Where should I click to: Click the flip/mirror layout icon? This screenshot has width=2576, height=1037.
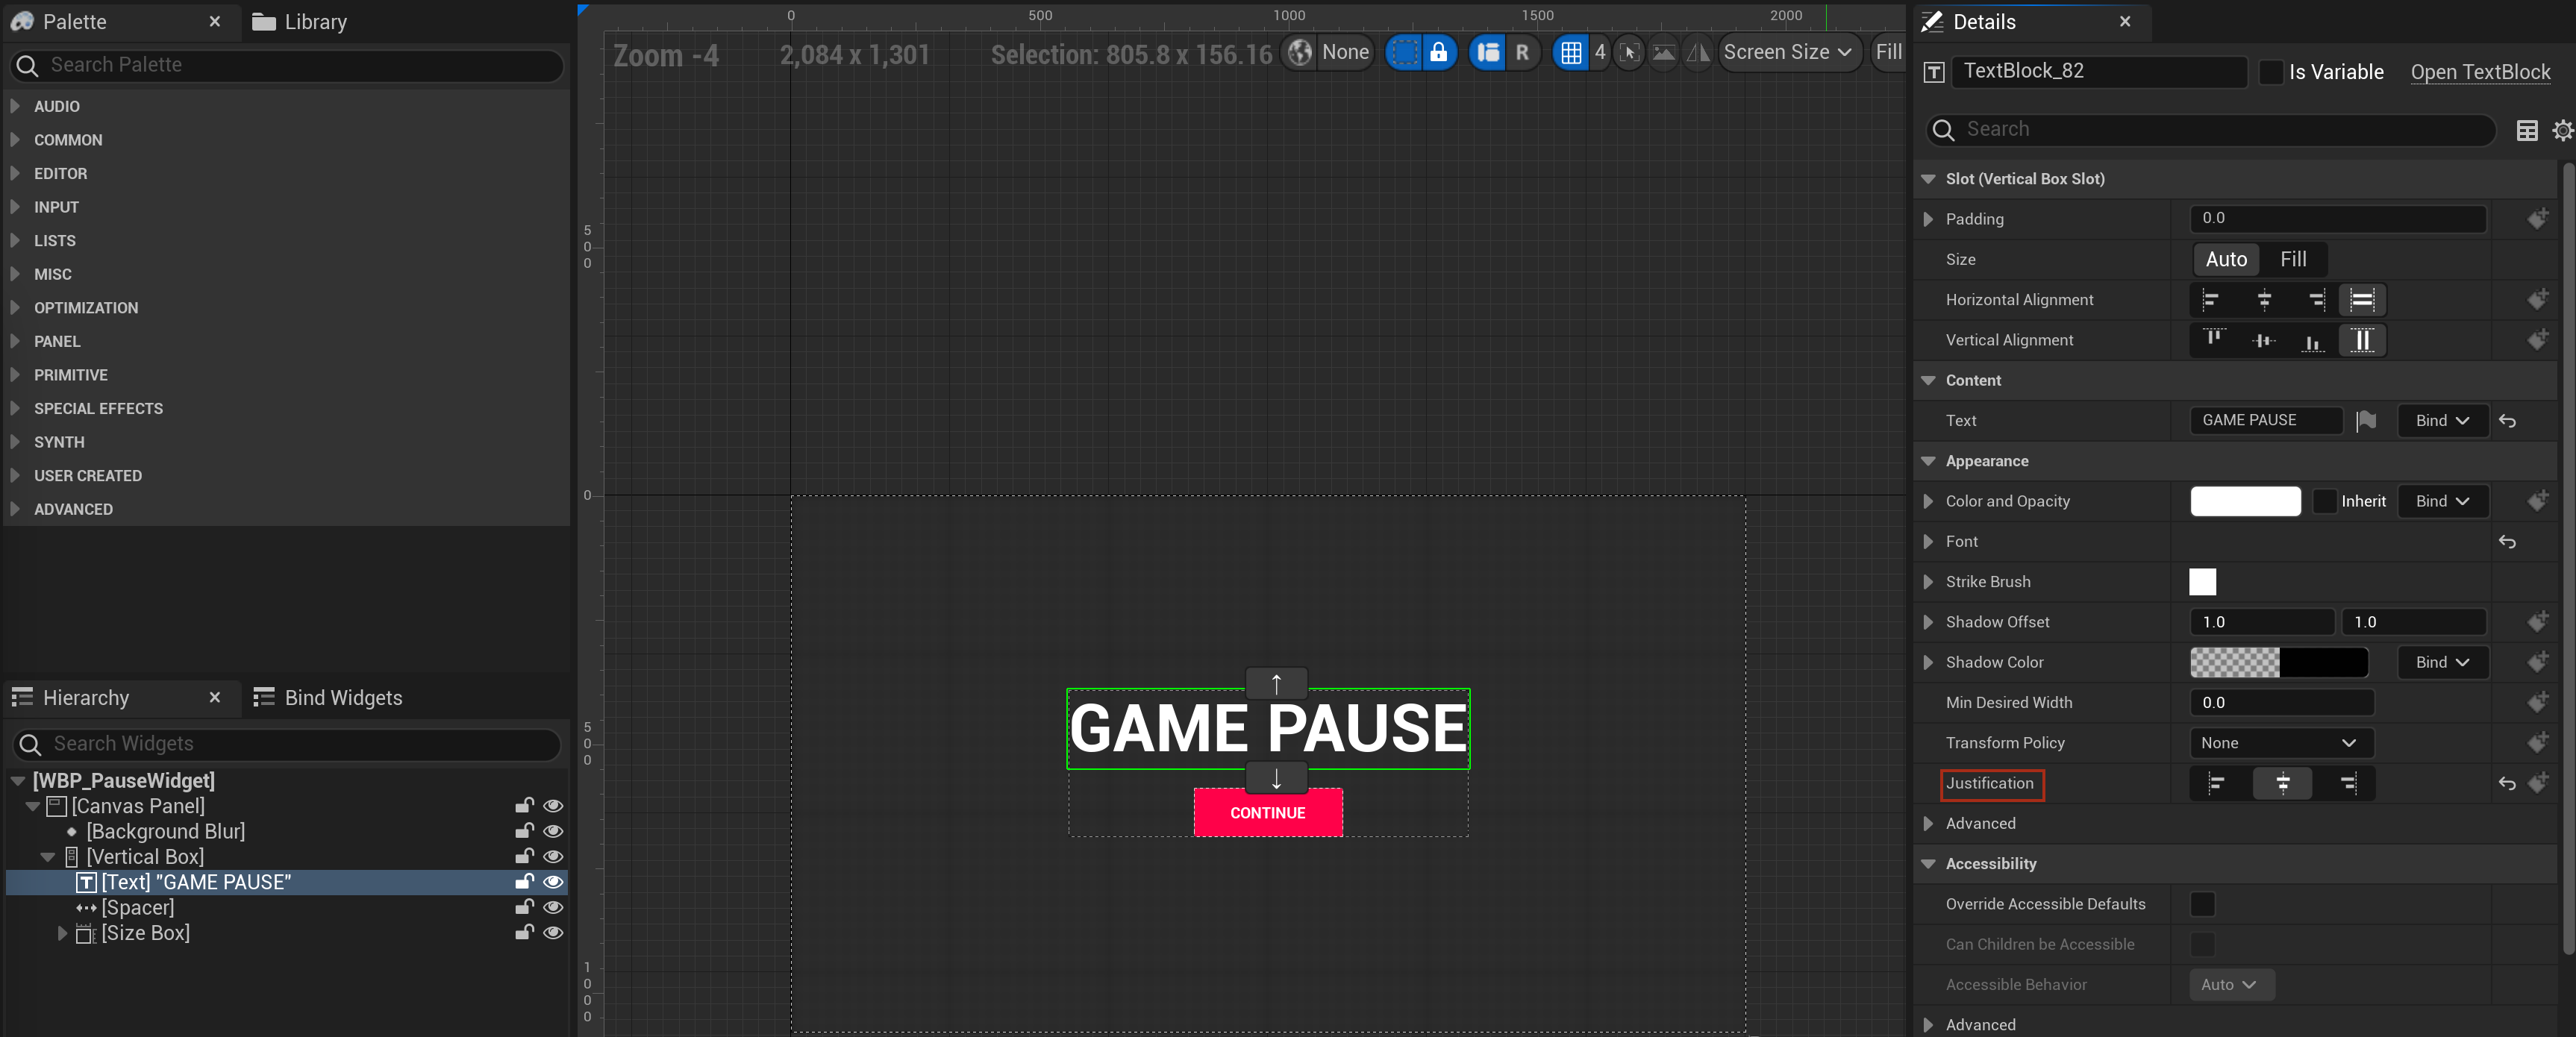point(1697,53)
